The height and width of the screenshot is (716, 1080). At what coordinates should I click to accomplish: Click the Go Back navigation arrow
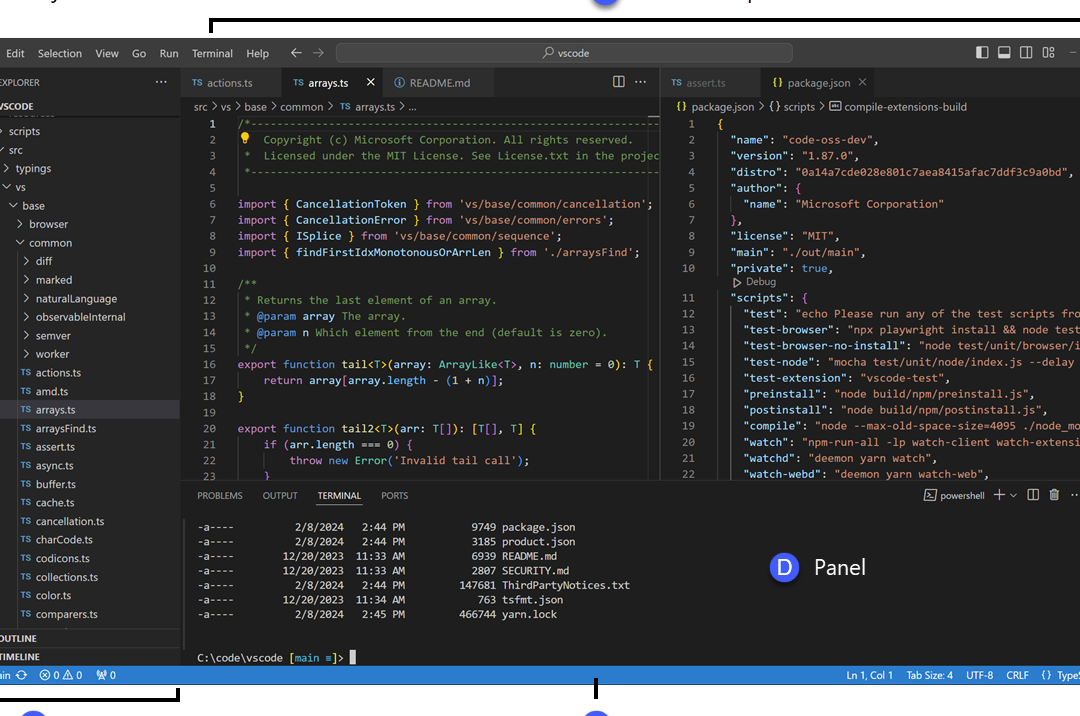(x=296, y=53)
